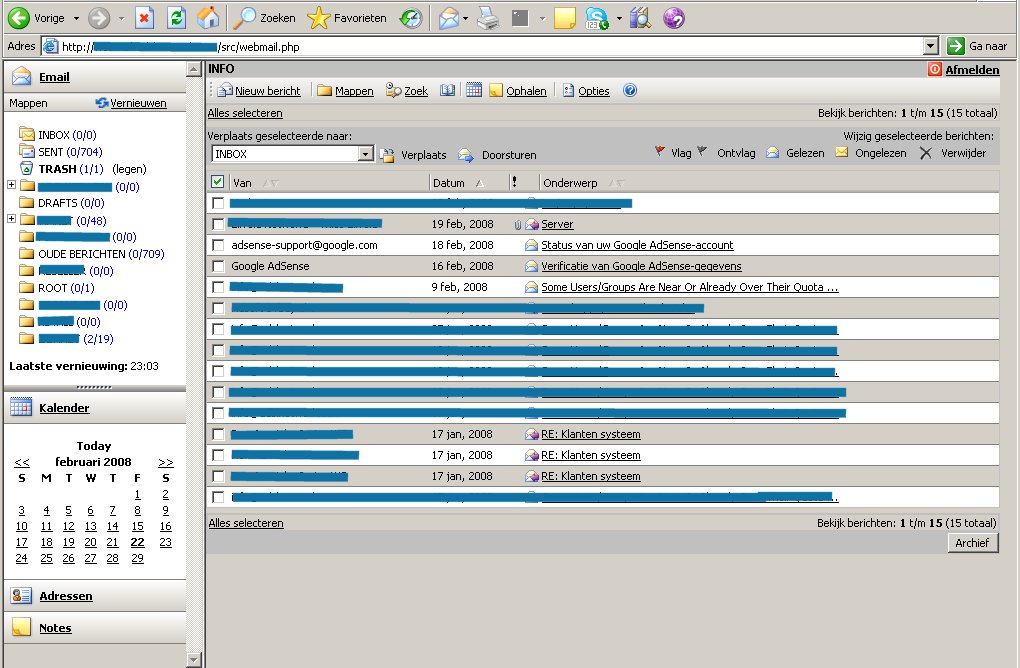This screenshot has width=1020, height=668.
Task: Click the Archief button
Action: tap(972, 542)
